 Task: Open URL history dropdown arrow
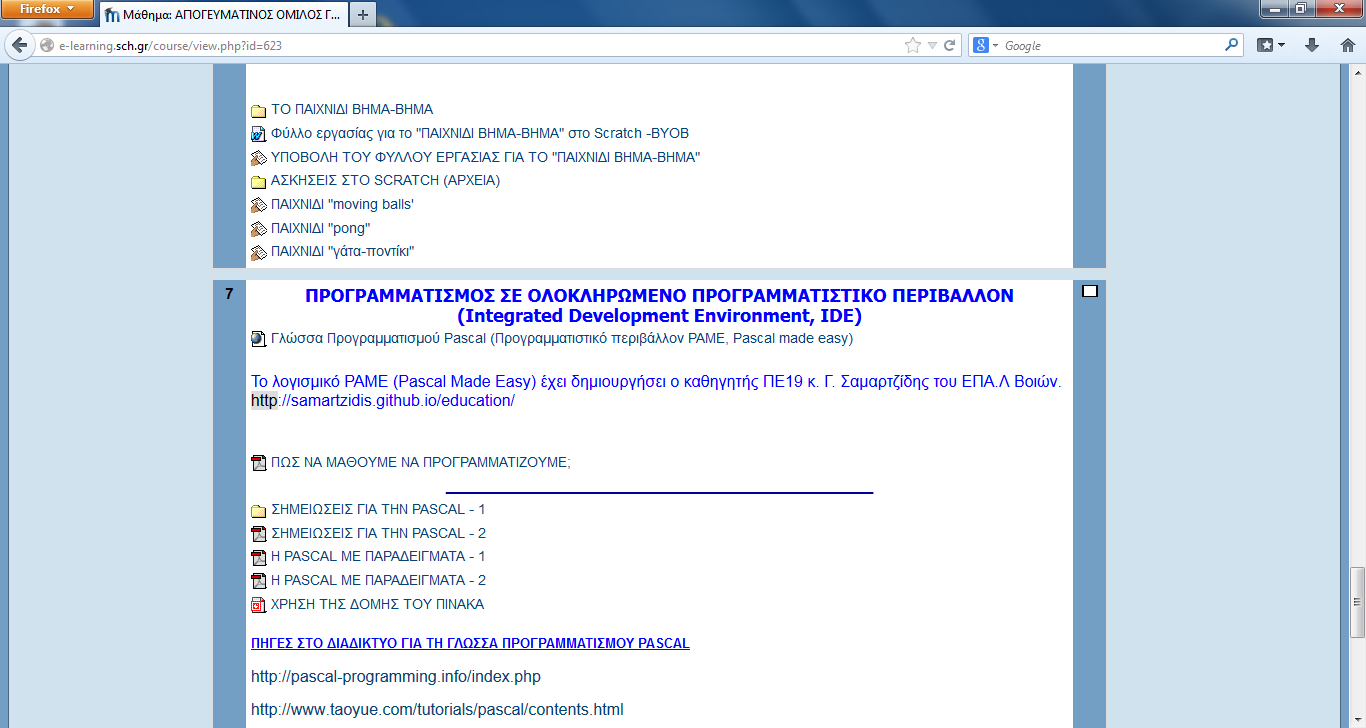pyautogui.click(x=932, y=45)
